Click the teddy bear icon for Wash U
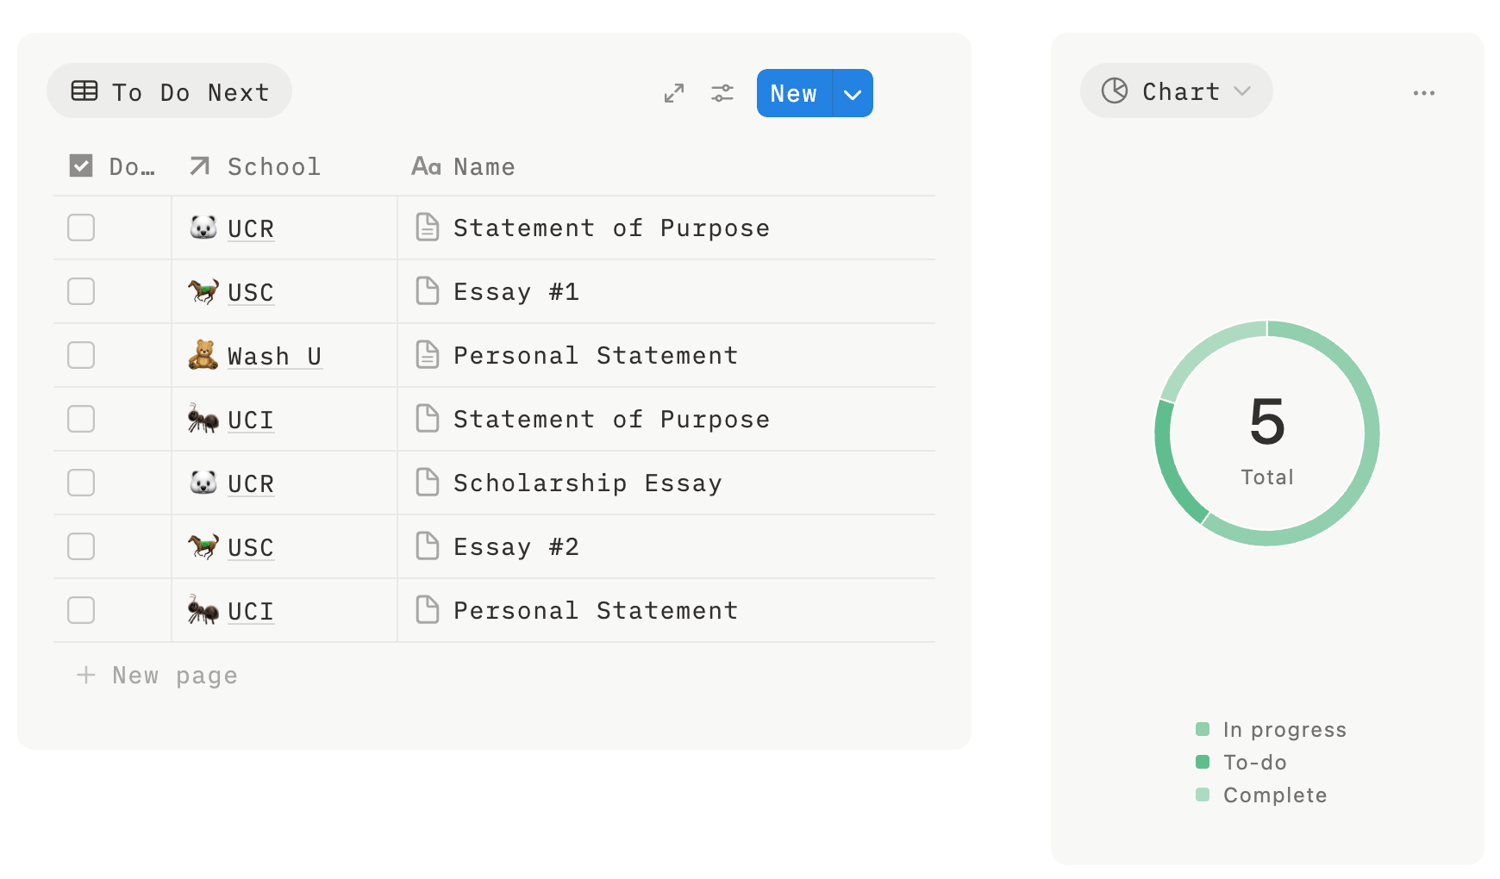The height and width of the screenshot is (879, 1500). pyautogui.click(x=203, y=355)
